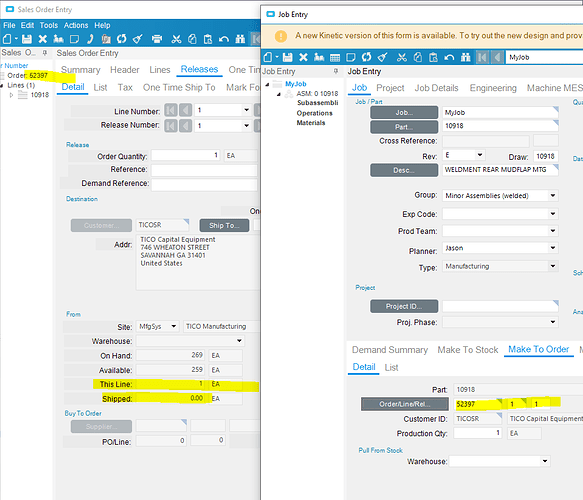This screenshot has width=583, height=500.
Task: Select the Make To Stock tab
Action: pyautogui.click(x=468, y=350)
